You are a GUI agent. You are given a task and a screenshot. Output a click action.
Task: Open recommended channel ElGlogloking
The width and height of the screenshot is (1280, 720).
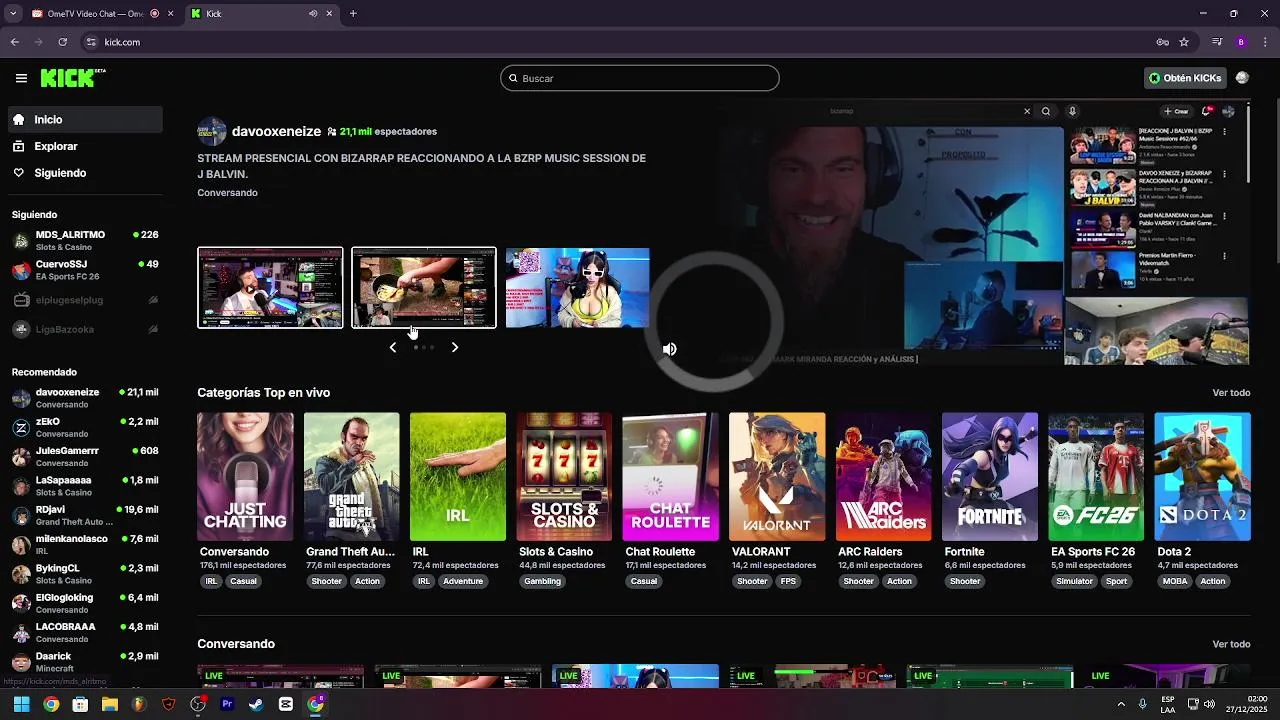(x=85, y=603)
